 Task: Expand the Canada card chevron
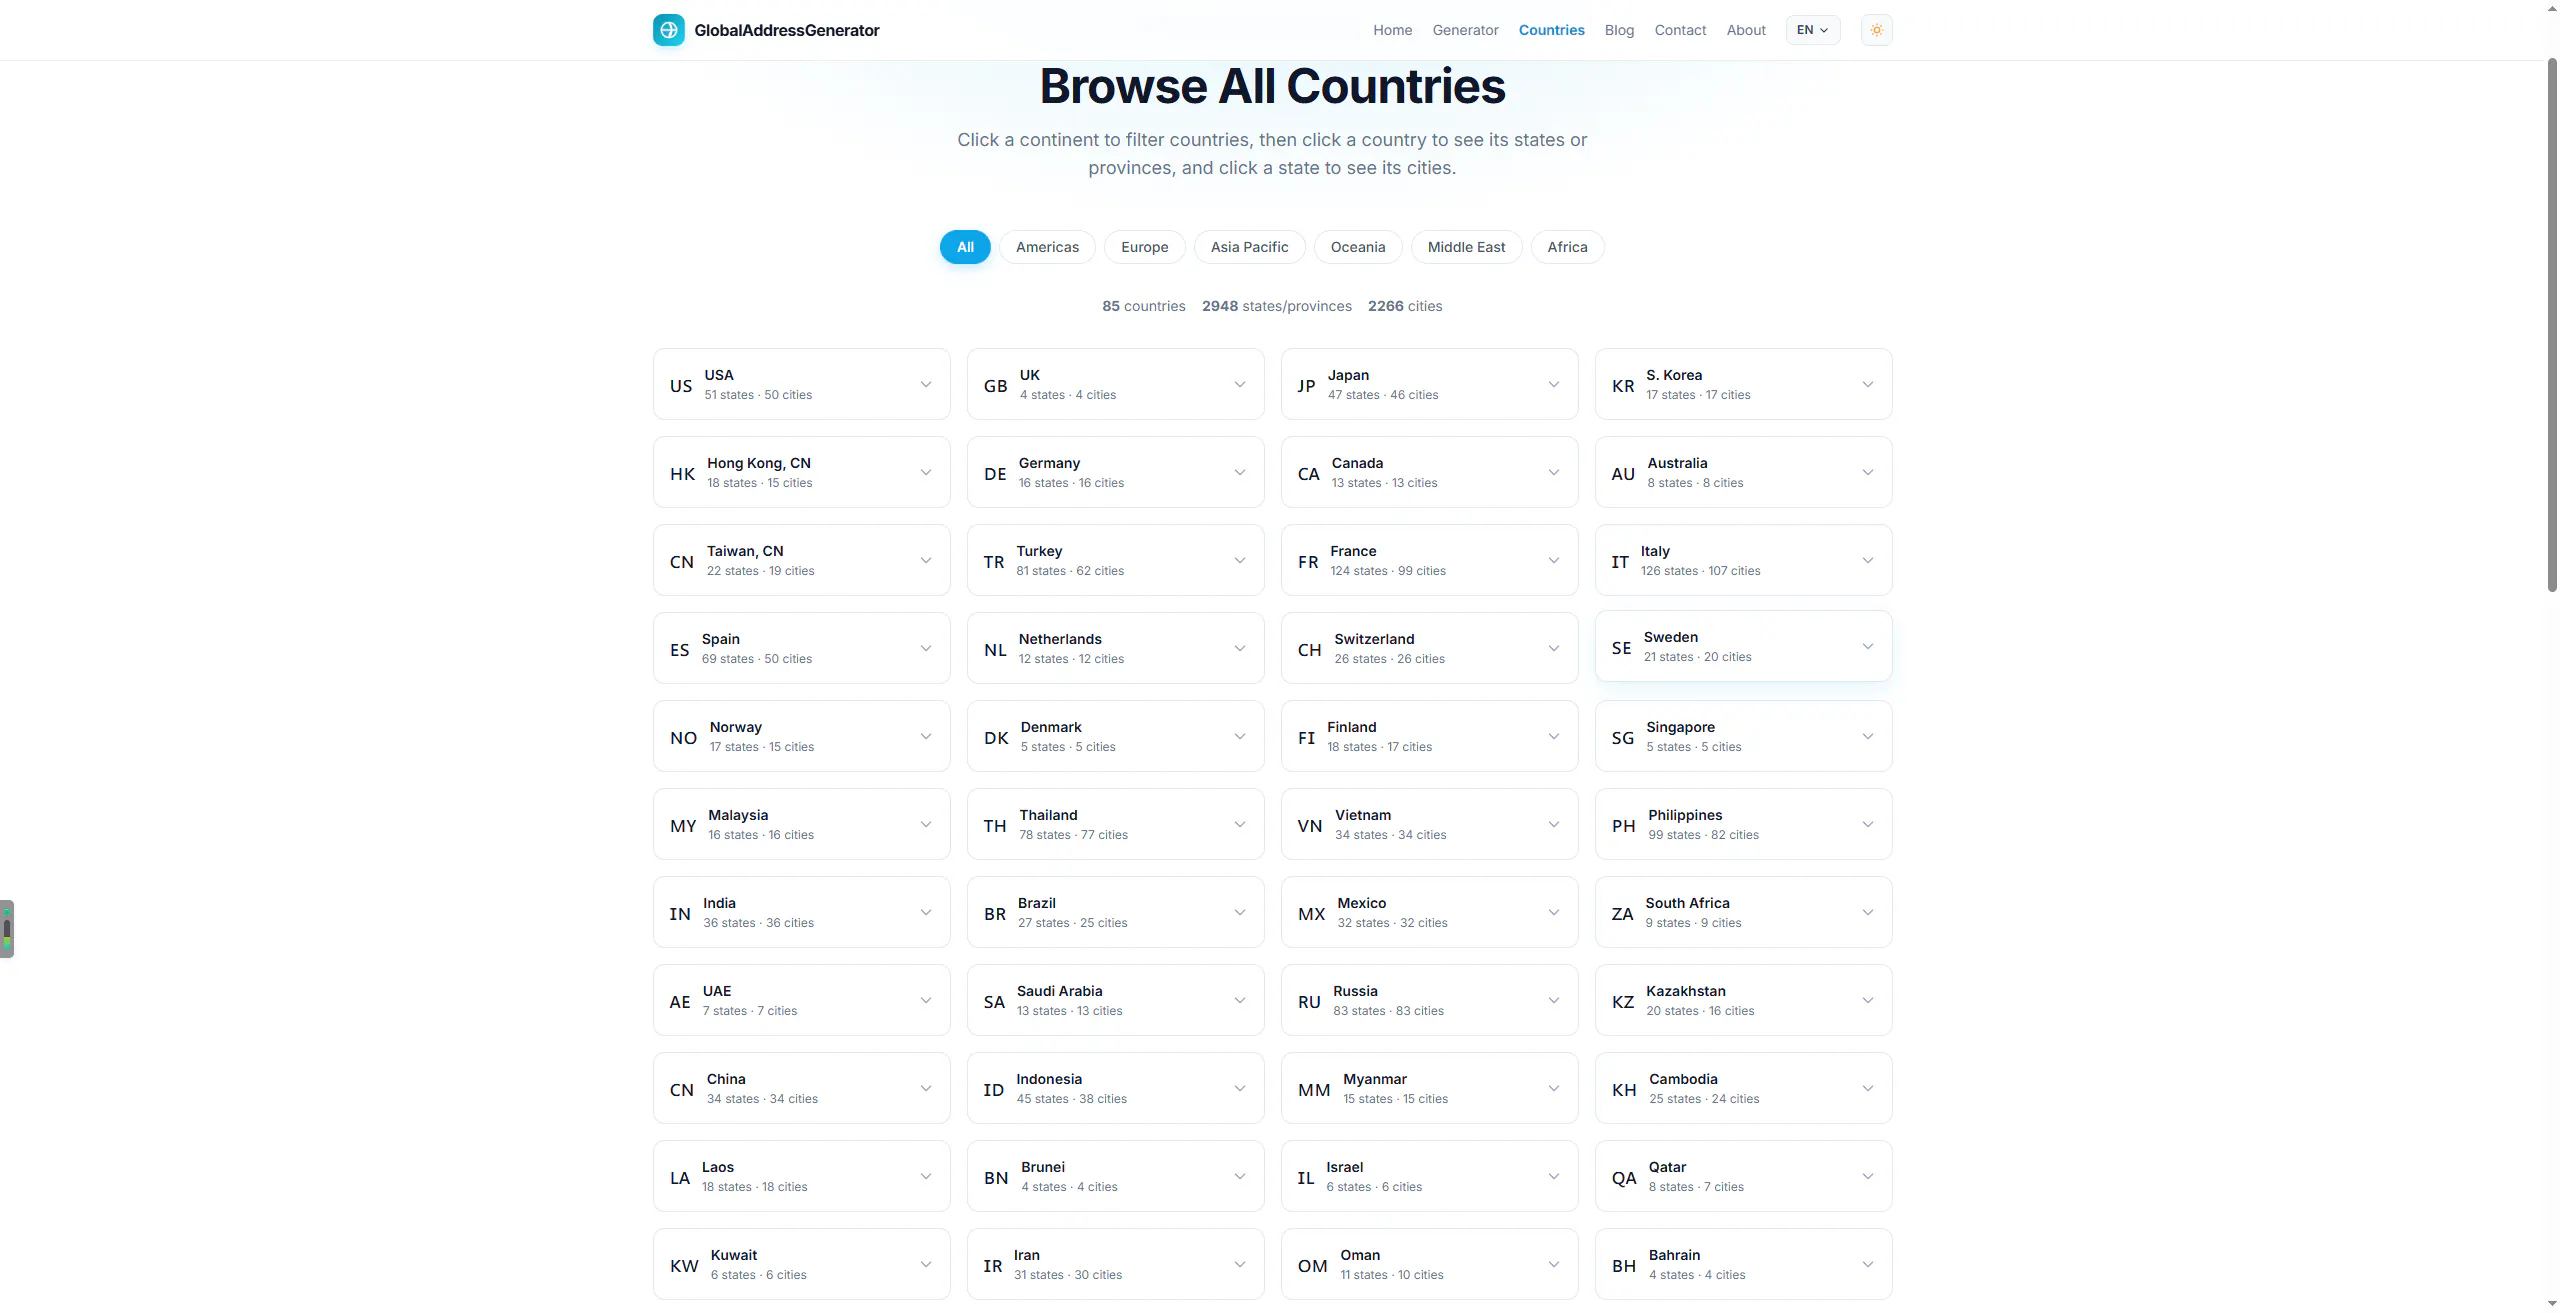[1554, 472]
